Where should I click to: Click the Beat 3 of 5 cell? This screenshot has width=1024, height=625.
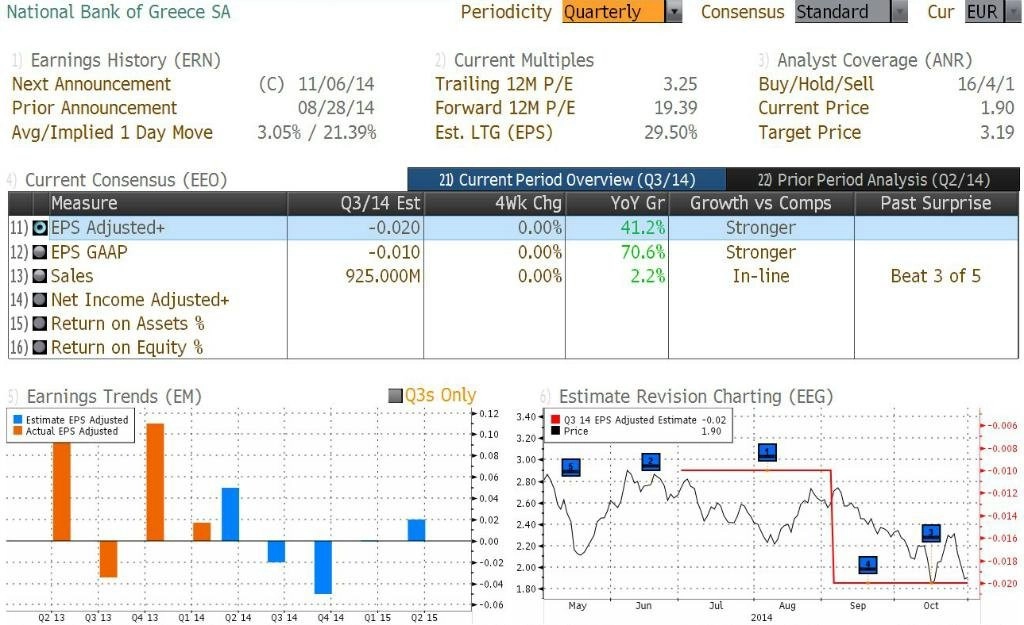(936, 276)
